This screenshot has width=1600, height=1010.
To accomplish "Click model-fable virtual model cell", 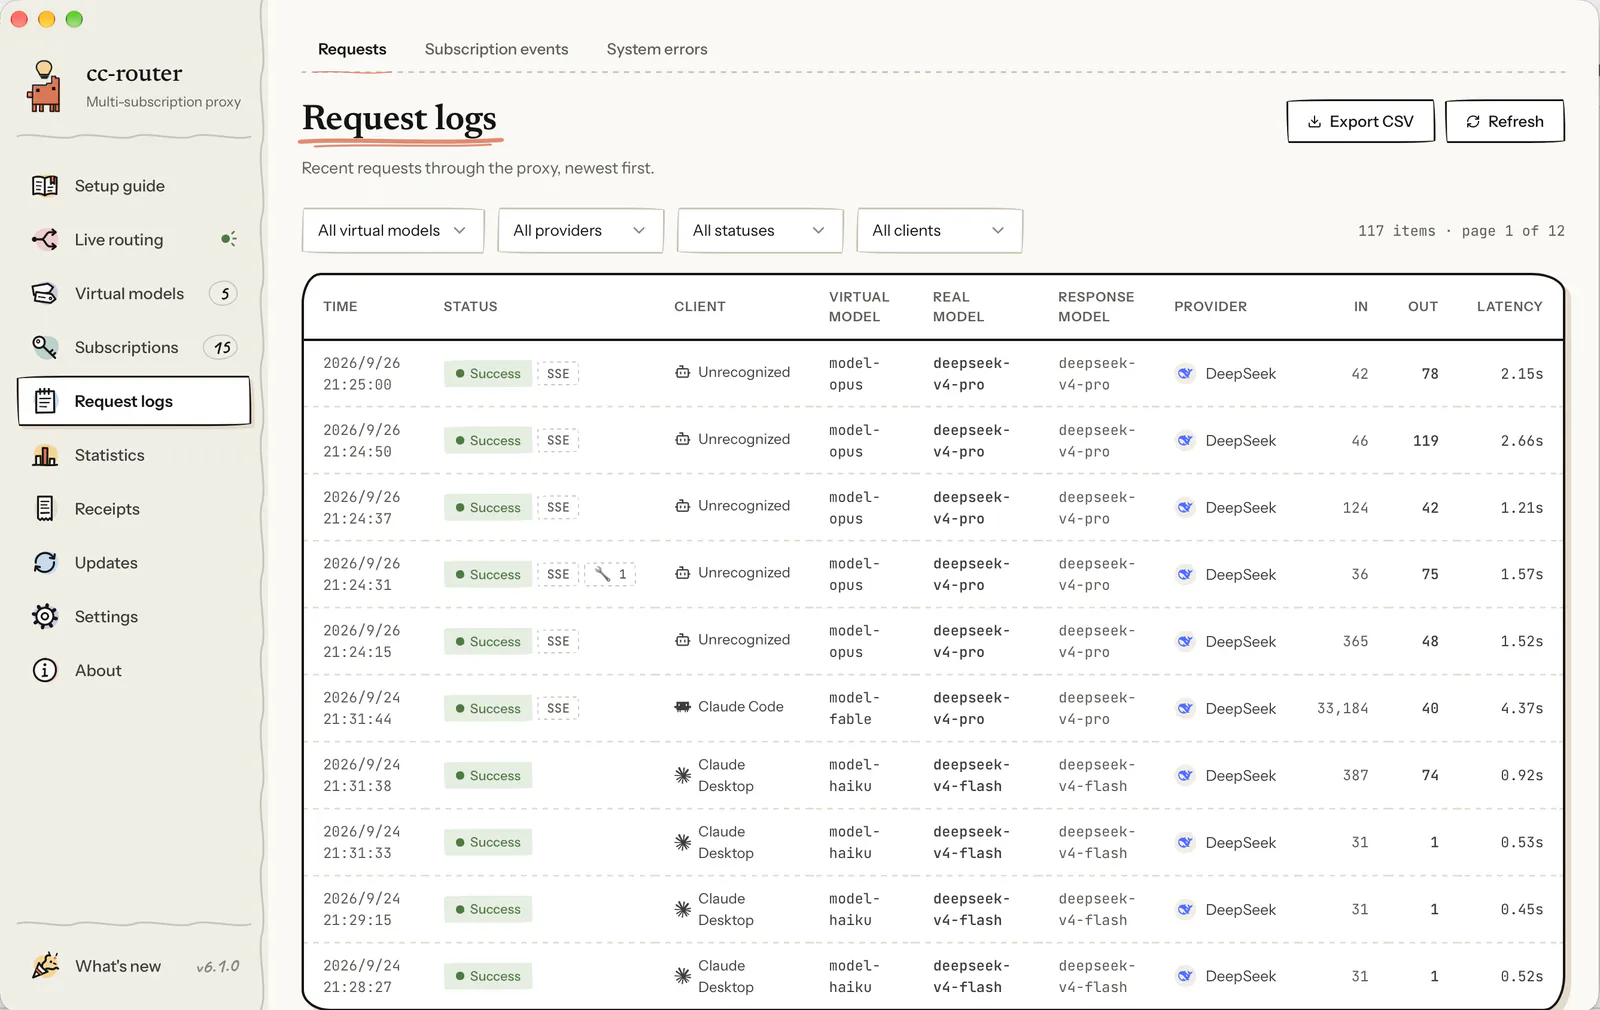I will [855, 708].
